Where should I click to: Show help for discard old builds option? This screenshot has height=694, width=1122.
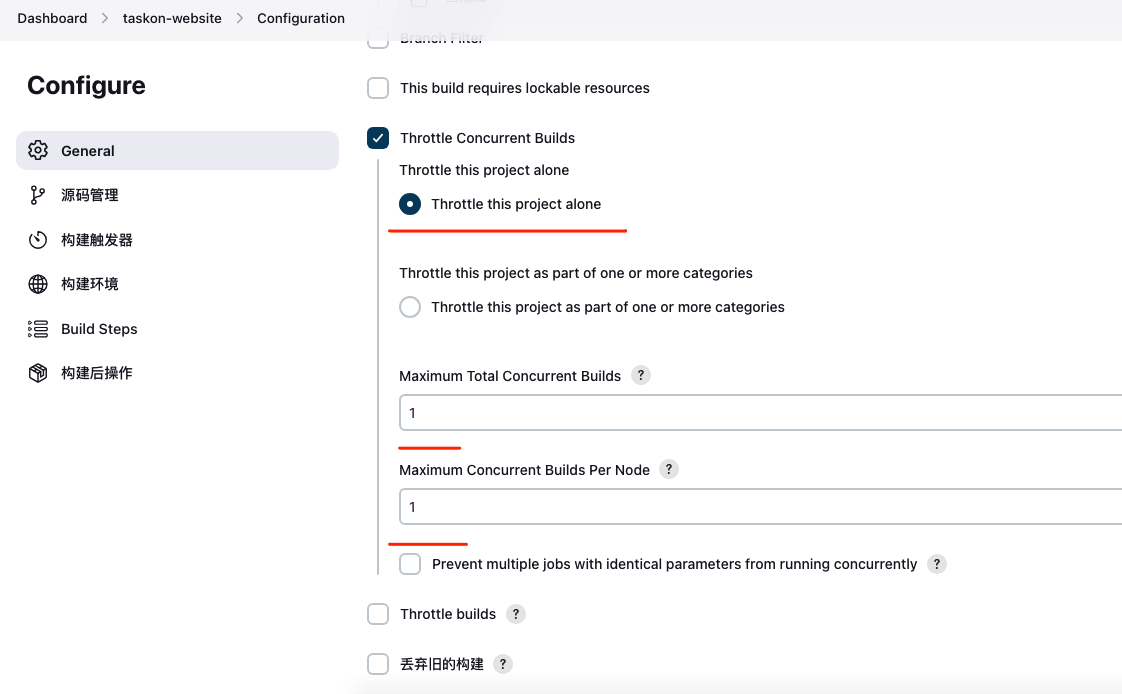coord(503,664)
